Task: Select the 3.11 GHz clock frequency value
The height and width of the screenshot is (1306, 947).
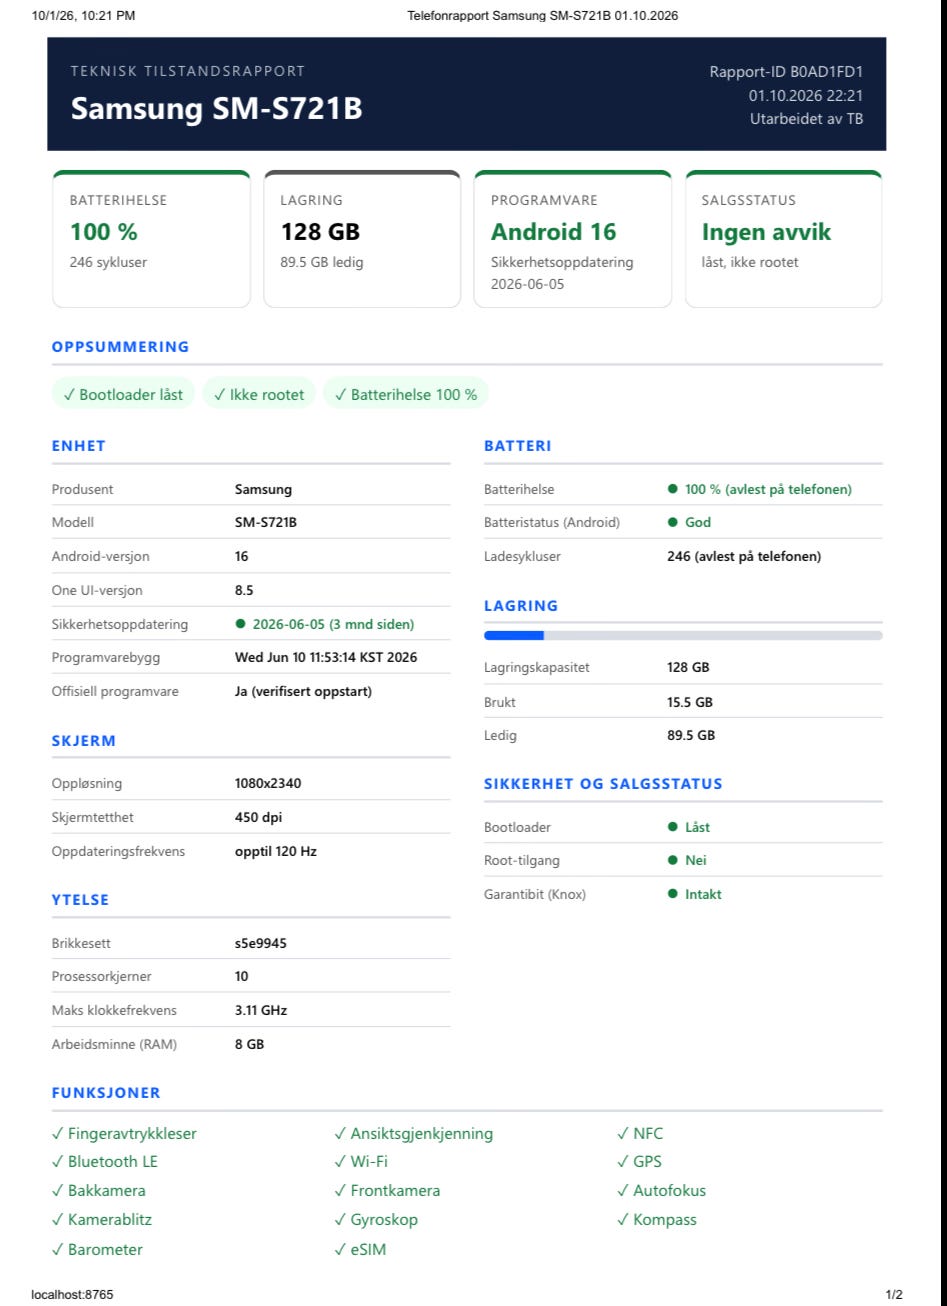Action: pos(261,1010)
